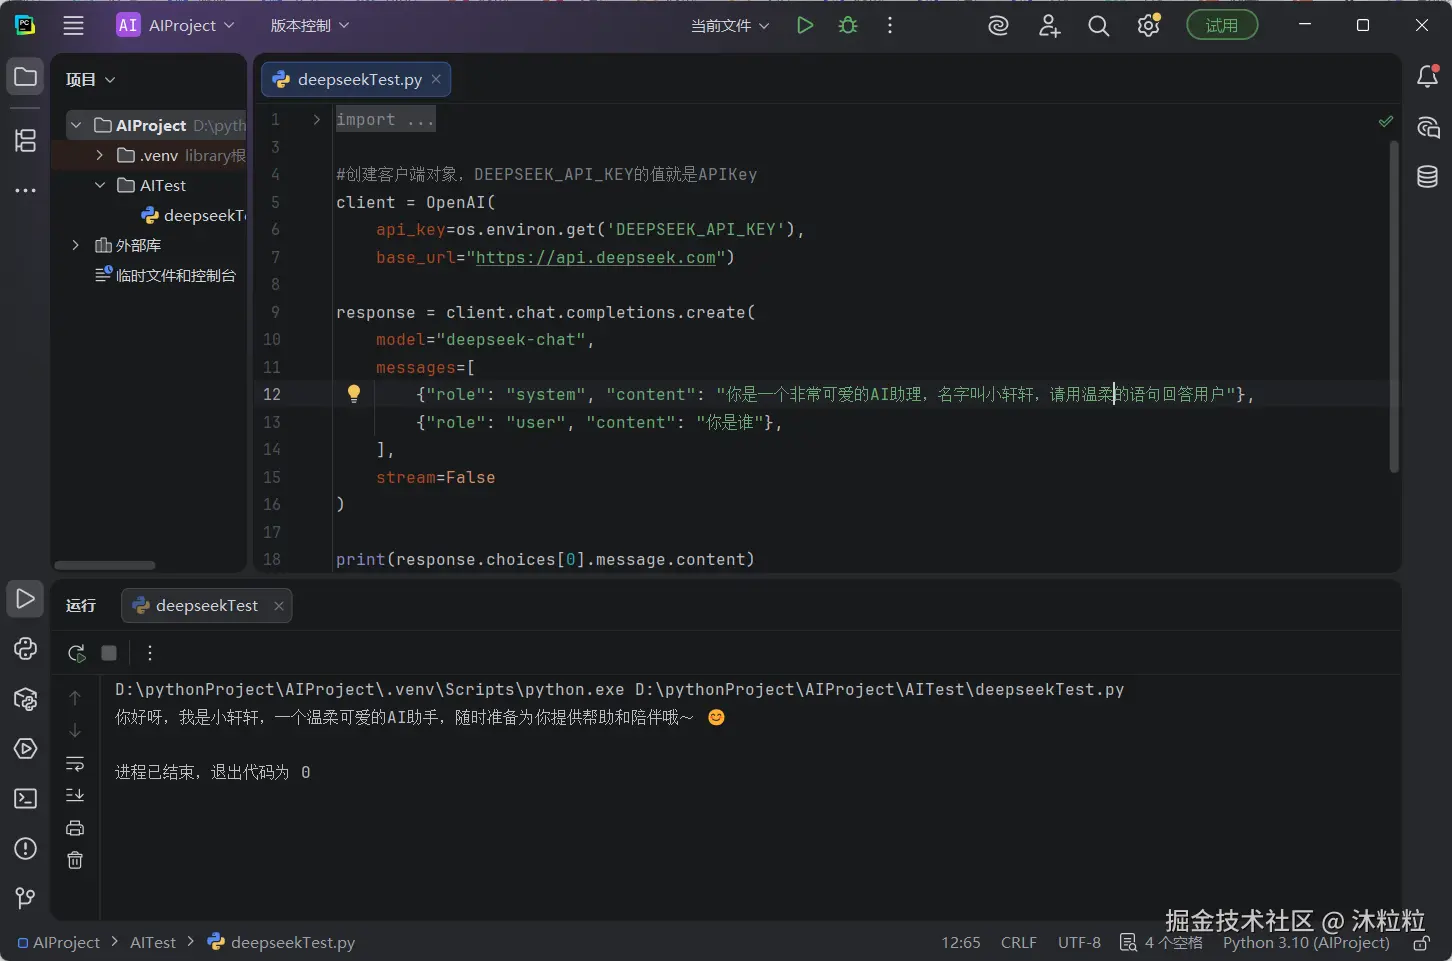1452x961 pixels.
Task: Open the AIProject project dropdown
Action: click(x=176, y=26)
